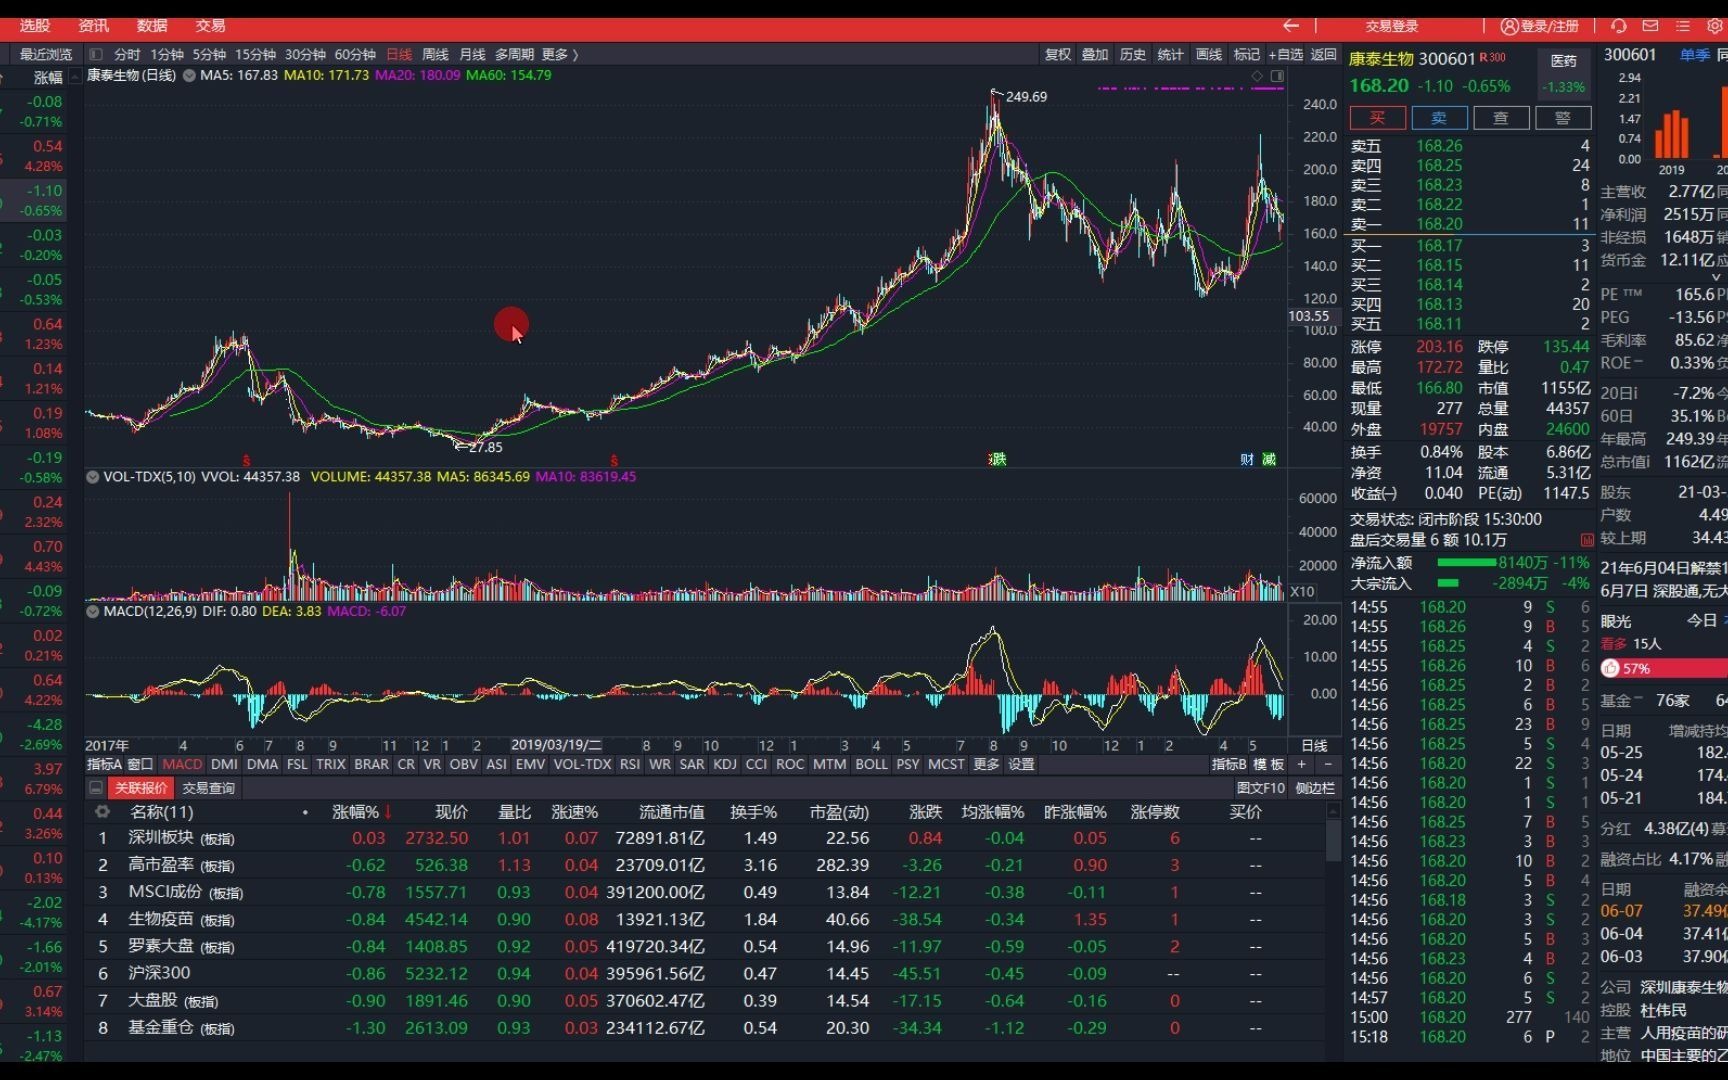Image resolution: width=1728 pixels, height=1080 pixels.
Task: Switch to 15分钟 period
Action: click(255, 54)
